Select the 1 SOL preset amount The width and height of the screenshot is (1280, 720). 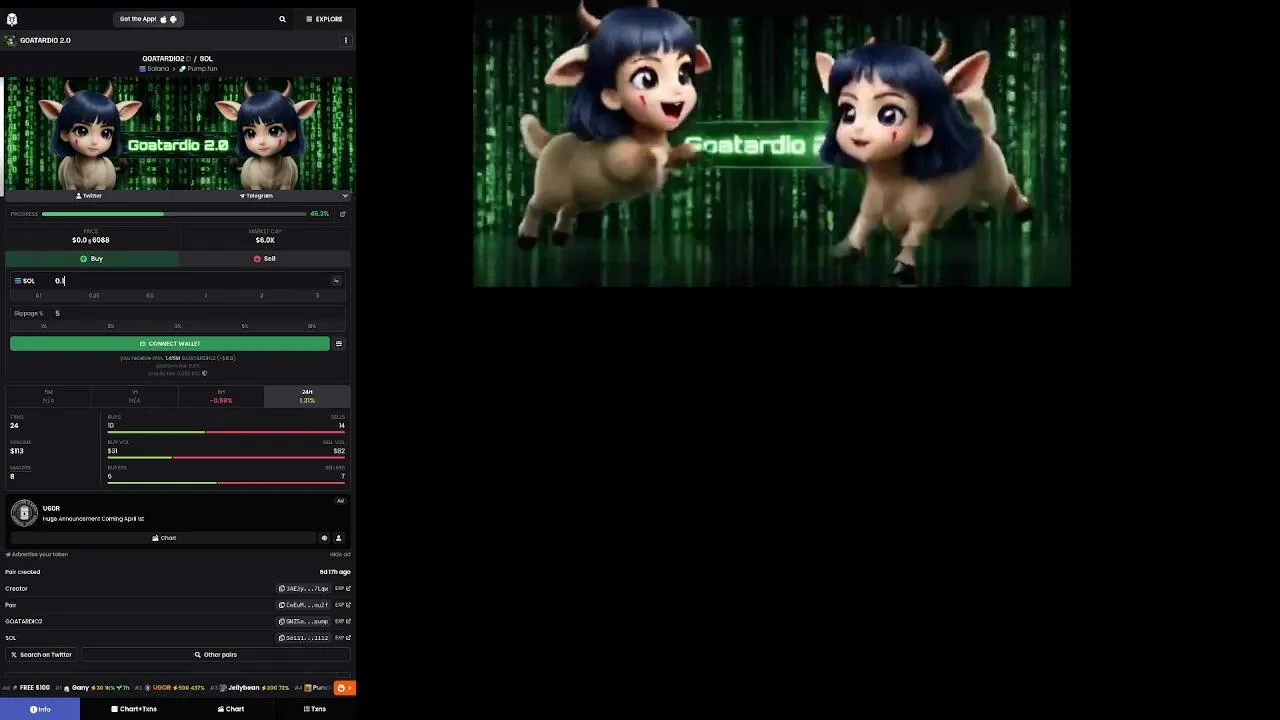pyautogui.click(x=206, y=296)
